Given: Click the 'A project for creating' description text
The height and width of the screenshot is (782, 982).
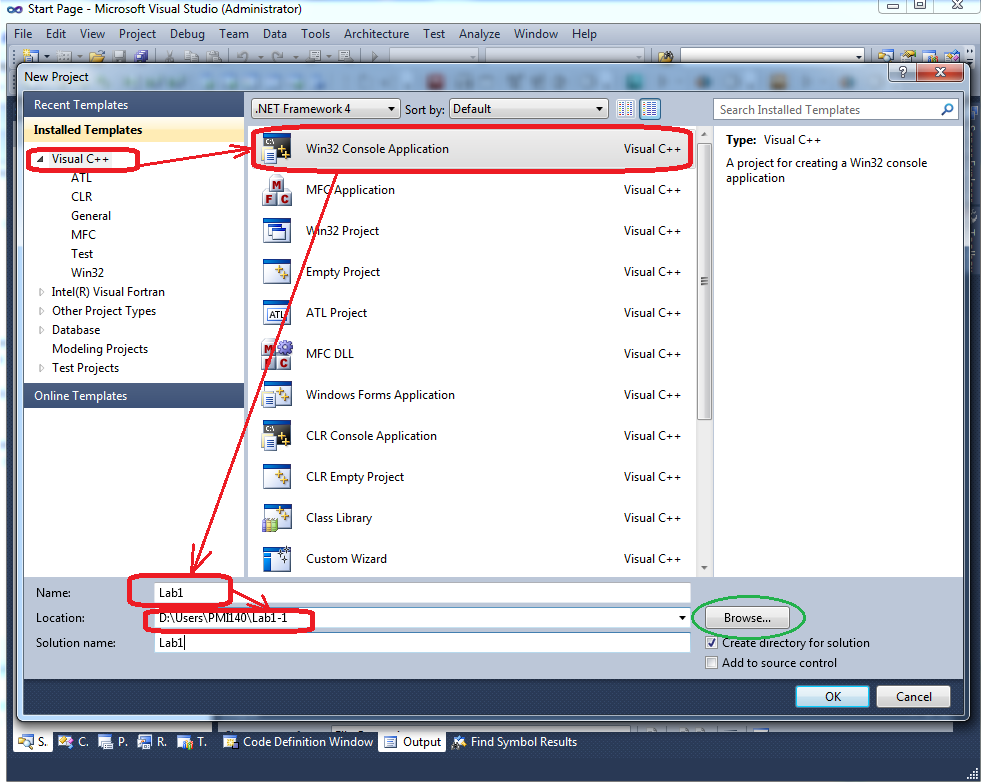Looking at the screenshot, I should click(x=826, y=170).
